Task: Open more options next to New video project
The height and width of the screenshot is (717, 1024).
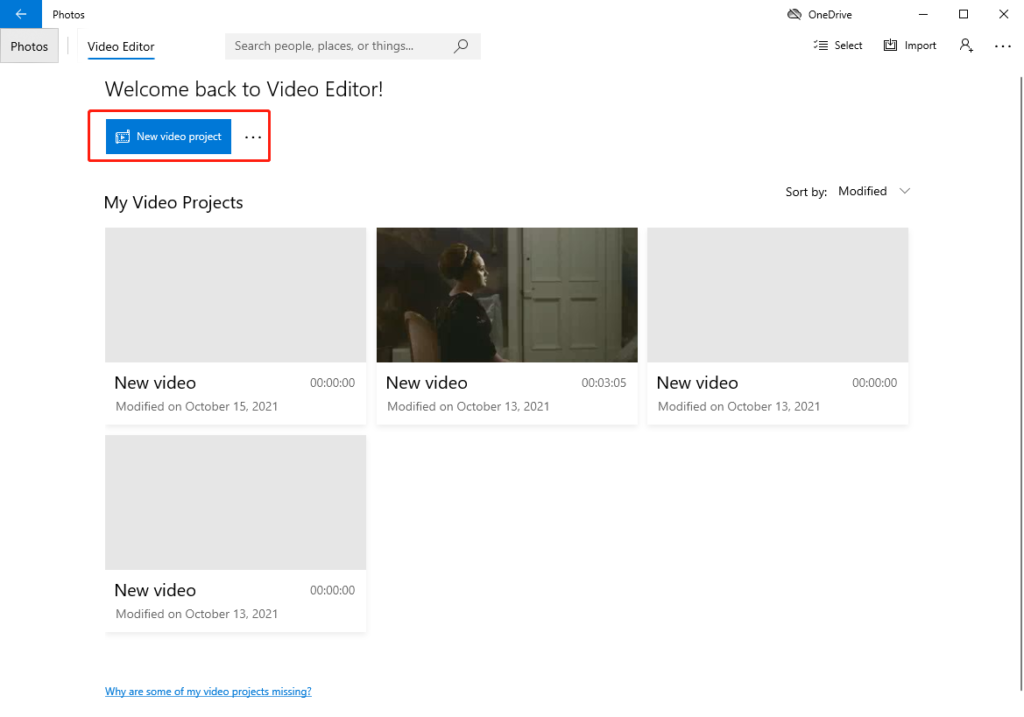Action: point(251,136)
